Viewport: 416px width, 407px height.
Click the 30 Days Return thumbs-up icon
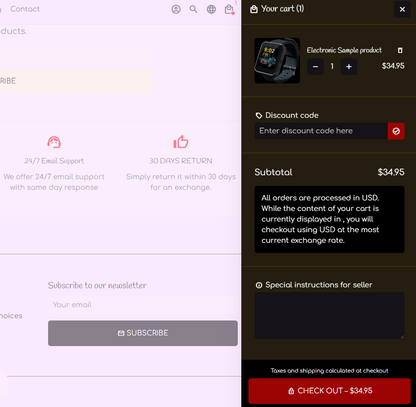(x=181, y=142)
